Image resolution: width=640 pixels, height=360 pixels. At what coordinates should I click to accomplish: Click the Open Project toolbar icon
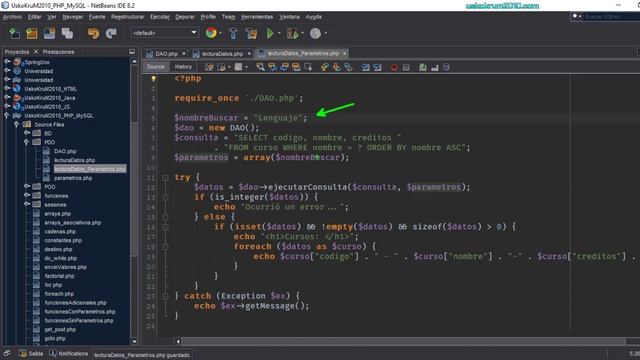click(49, 33)
